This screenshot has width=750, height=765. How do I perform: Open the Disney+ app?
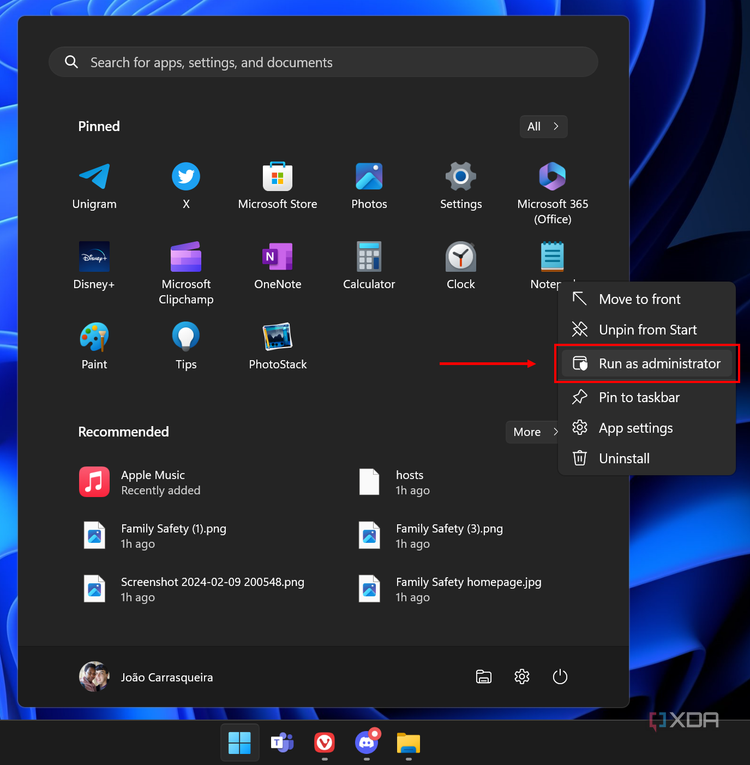click(94, 265)
